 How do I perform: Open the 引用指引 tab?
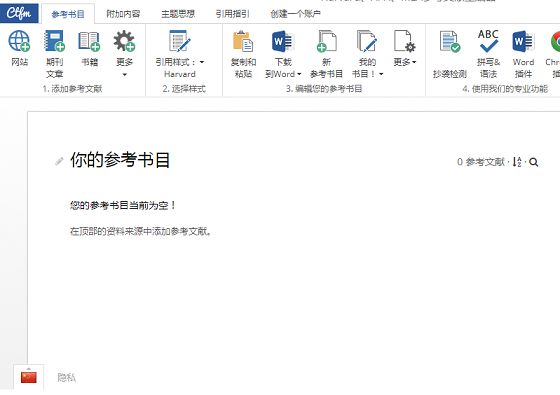pyautogui.click(x=232, y=14)
